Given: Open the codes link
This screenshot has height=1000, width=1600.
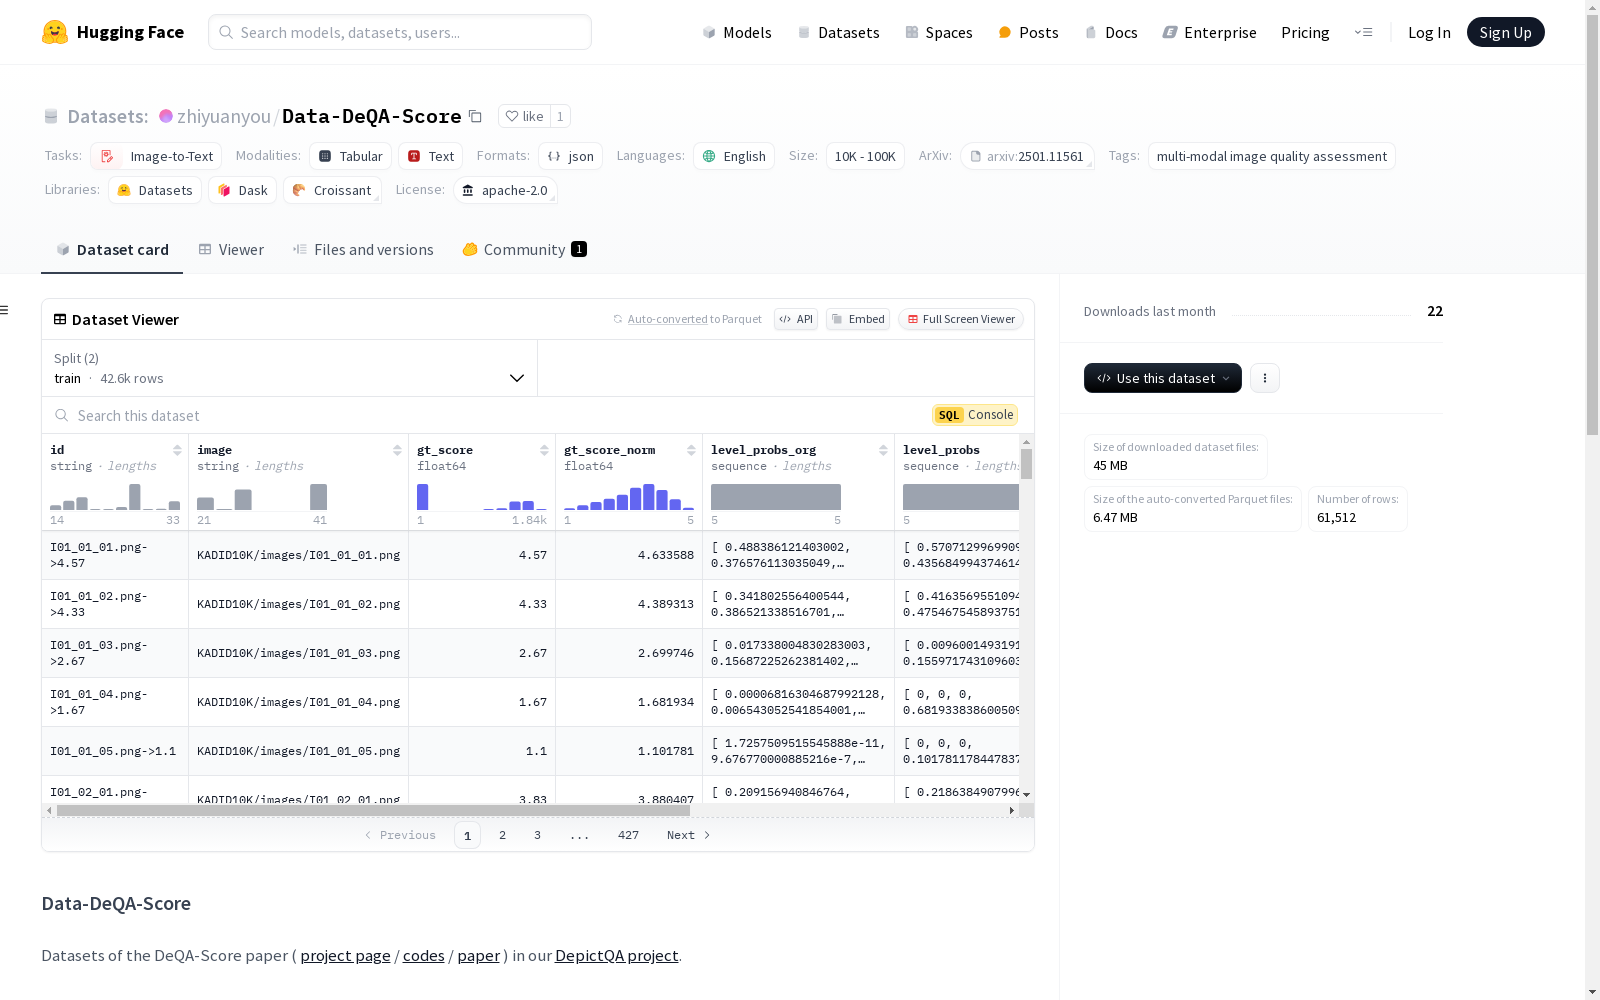Looking at the screenshot, I should (423, 955).
